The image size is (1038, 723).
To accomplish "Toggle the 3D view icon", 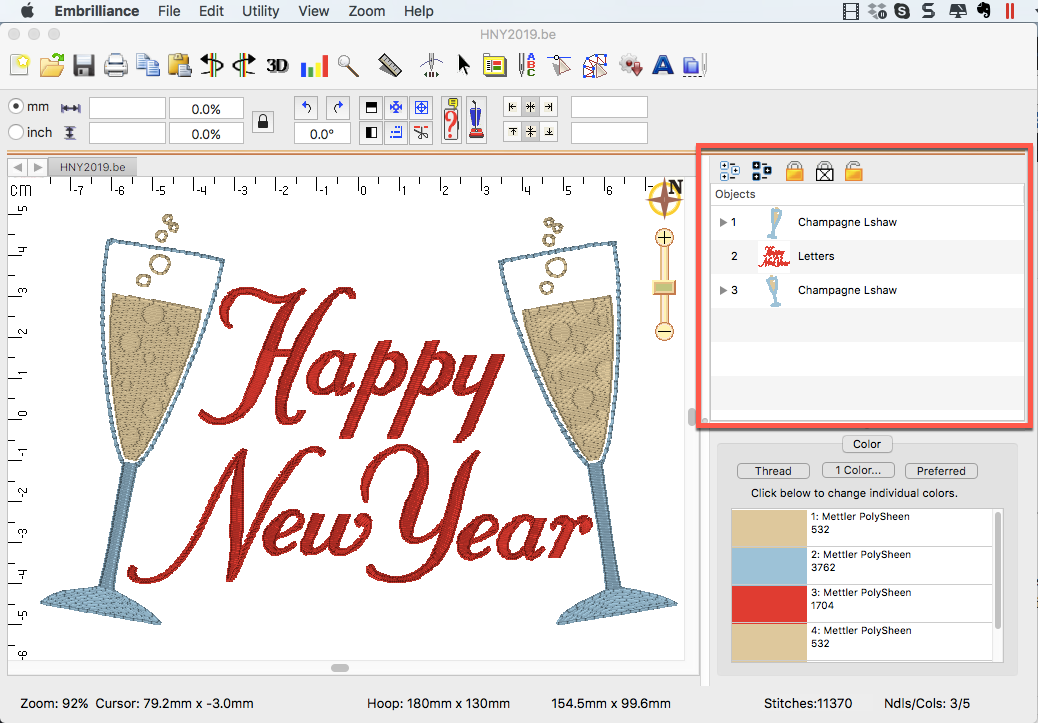I will [277, 66].
